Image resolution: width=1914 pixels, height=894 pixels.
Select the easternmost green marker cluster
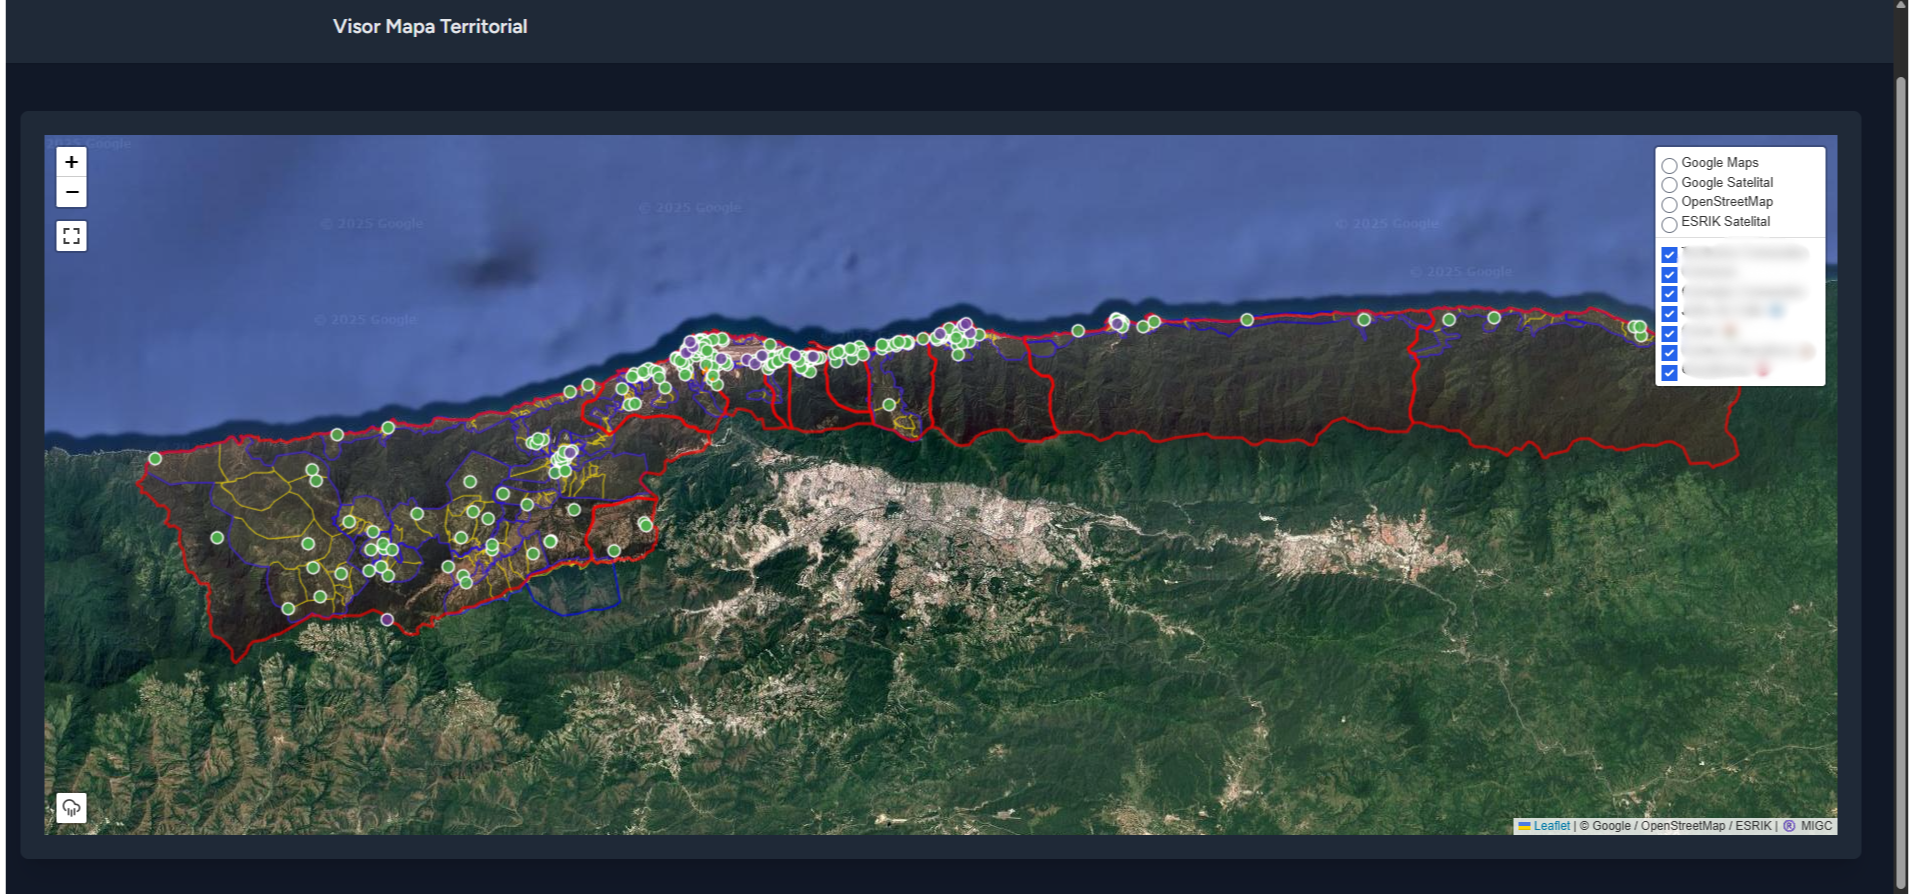click(1637, 328)
